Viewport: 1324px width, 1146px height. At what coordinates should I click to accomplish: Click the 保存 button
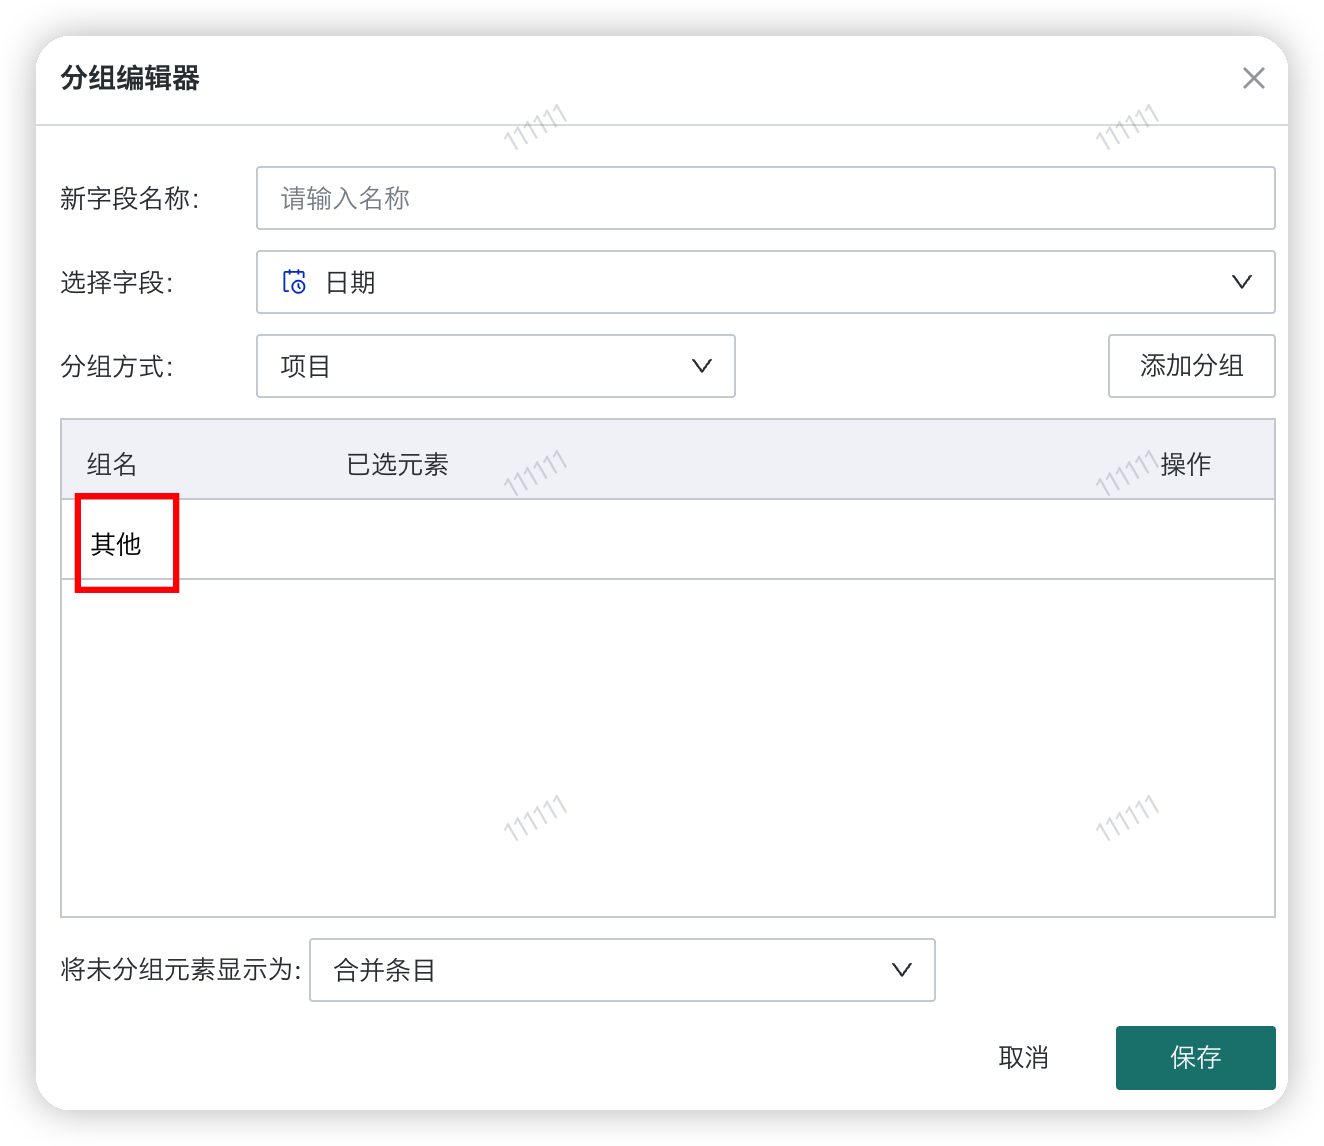1195,1058
